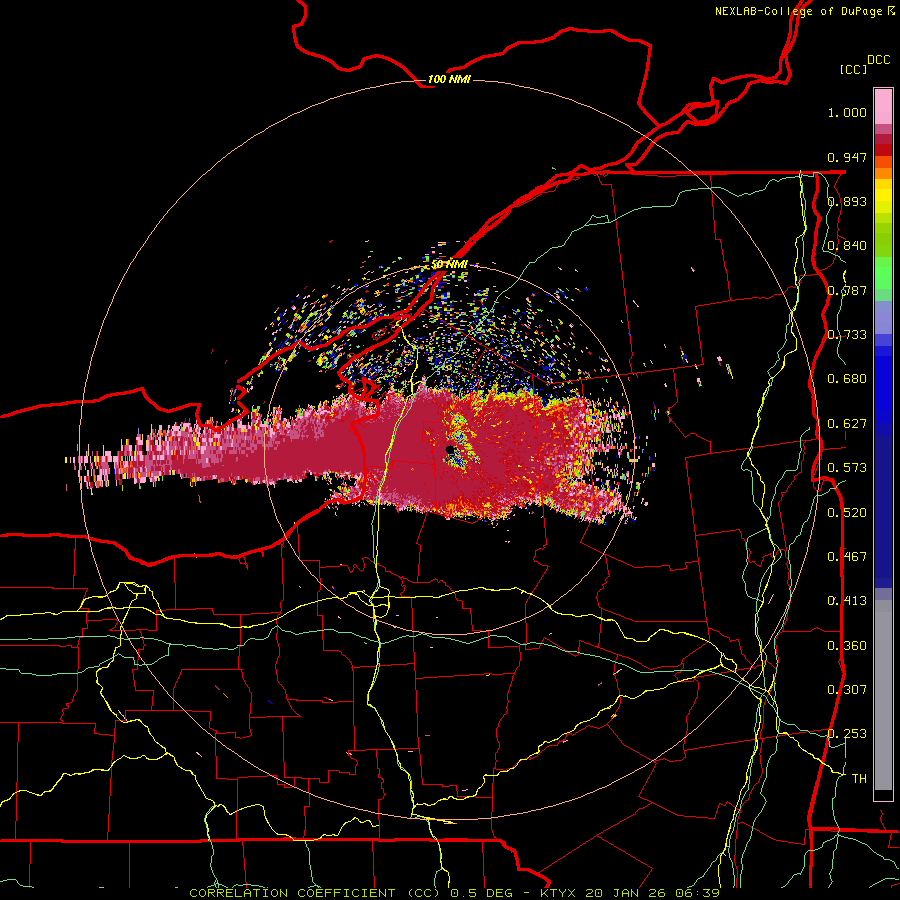This screenshot has height=900, width=900.
Task: Click the 0.307 scale value
Action: point(847,690)
